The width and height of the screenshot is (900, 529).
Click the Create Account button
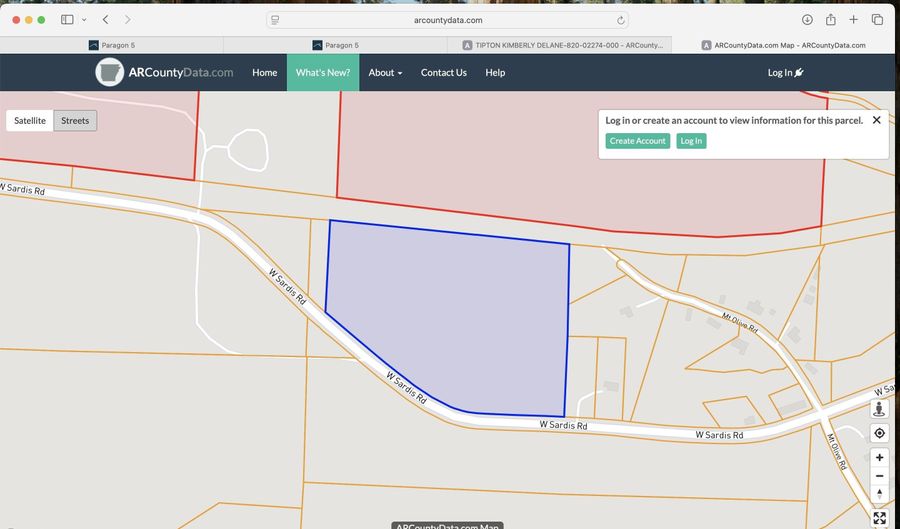[x=638, y=141]
